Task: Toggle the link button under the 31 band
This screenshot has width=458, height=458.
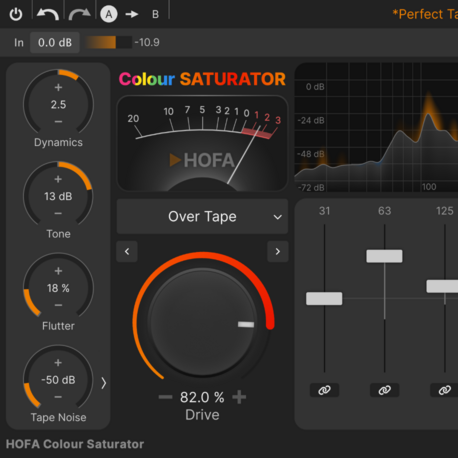Action: tap(324, 390)
